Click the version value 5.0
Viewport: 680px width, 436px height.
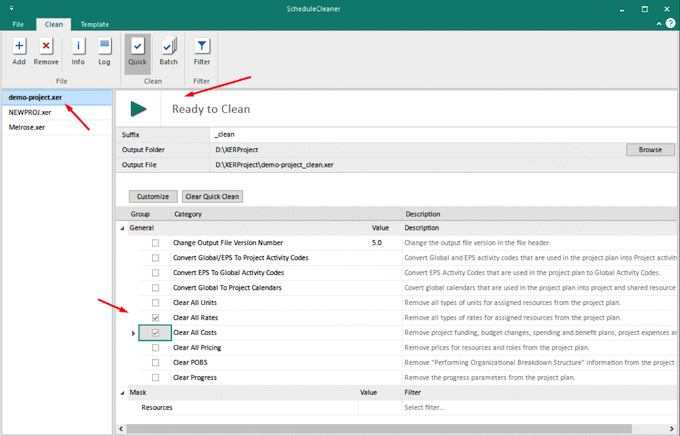click(376, 243)
